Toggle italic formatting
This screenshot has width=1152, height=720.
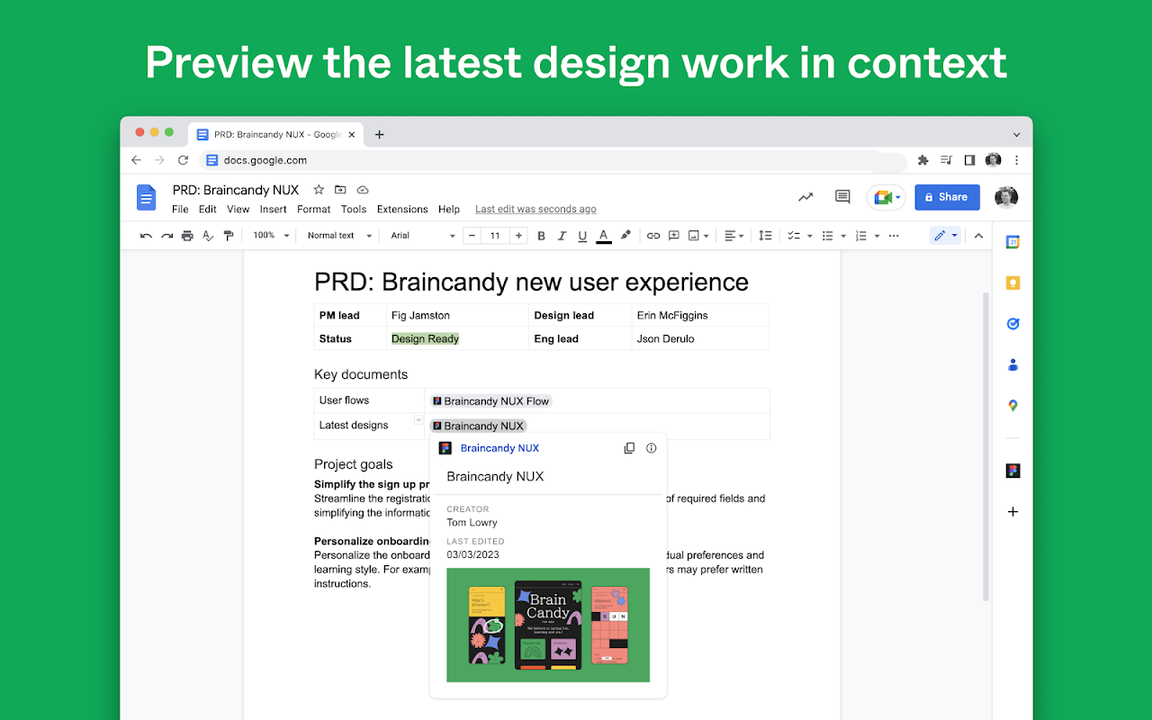[x=562, y=236]
